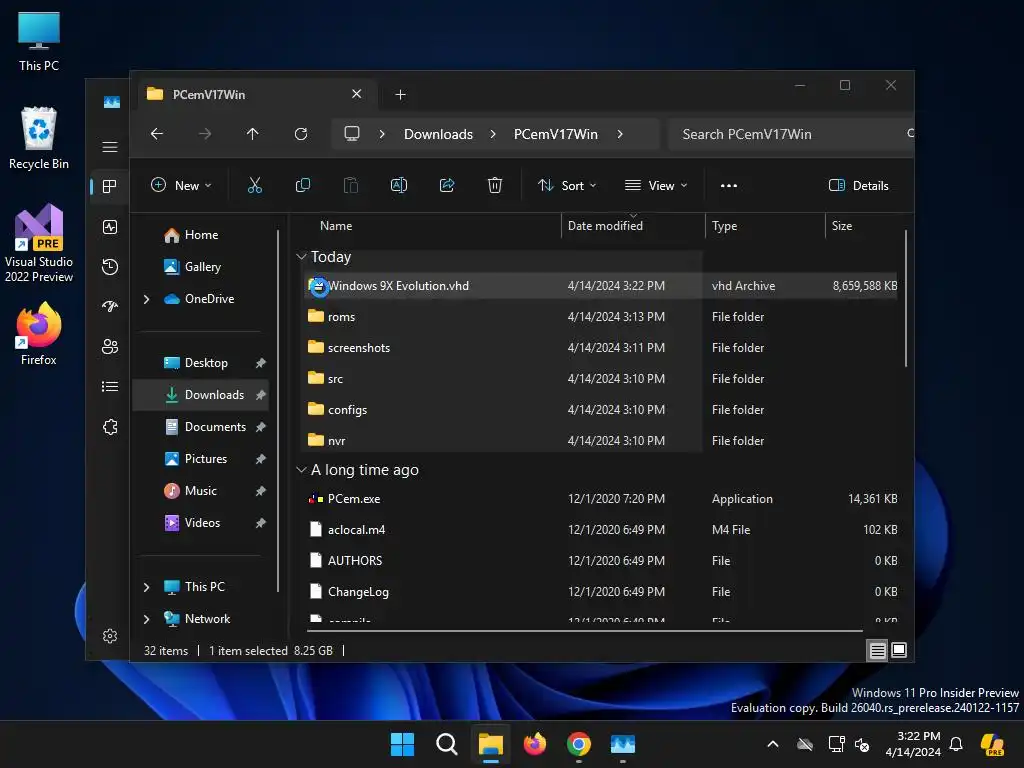Screen dimensions: 1024x768
Task: Switch to large thumbnails view in status bar
Action: click(899, 650)
